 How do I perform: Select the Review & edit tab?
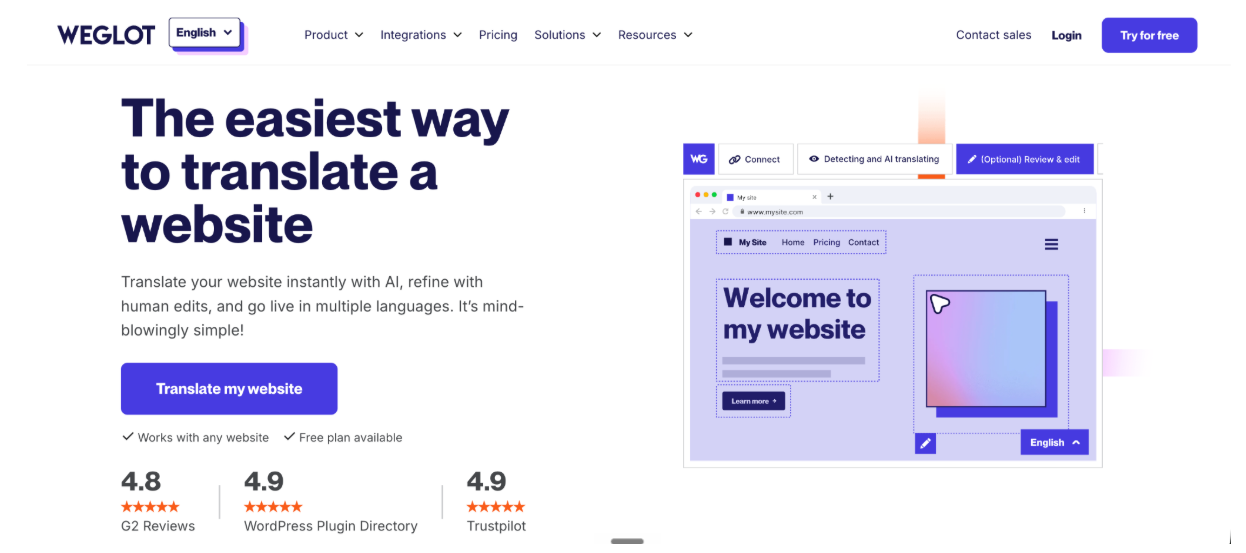[x=1024, y=159]
